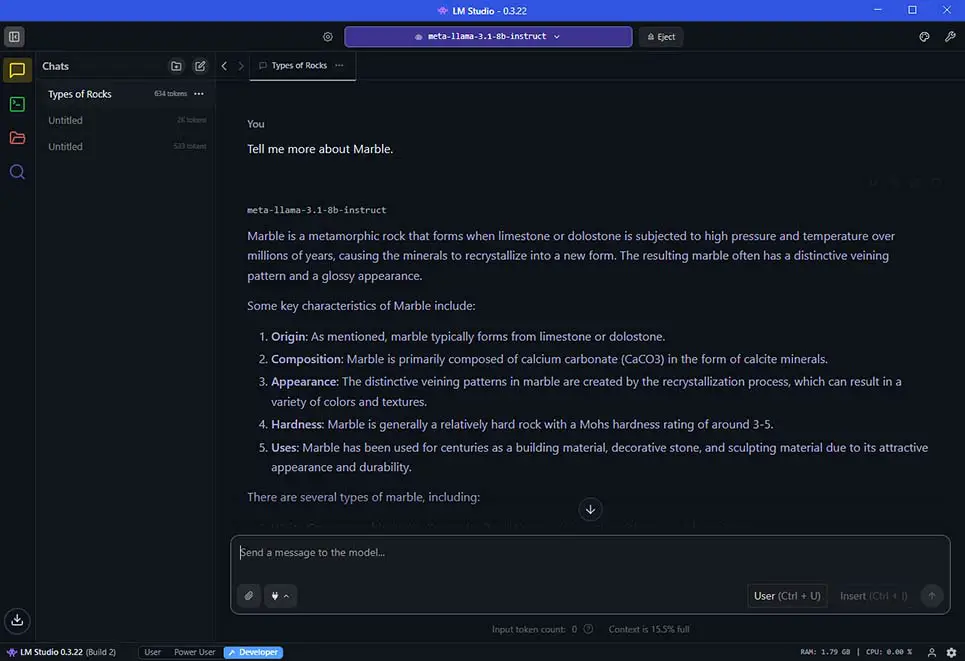Click the CPU usage status entry
The height and width of the screenshot is (661, 965).
tap(889, 652)
